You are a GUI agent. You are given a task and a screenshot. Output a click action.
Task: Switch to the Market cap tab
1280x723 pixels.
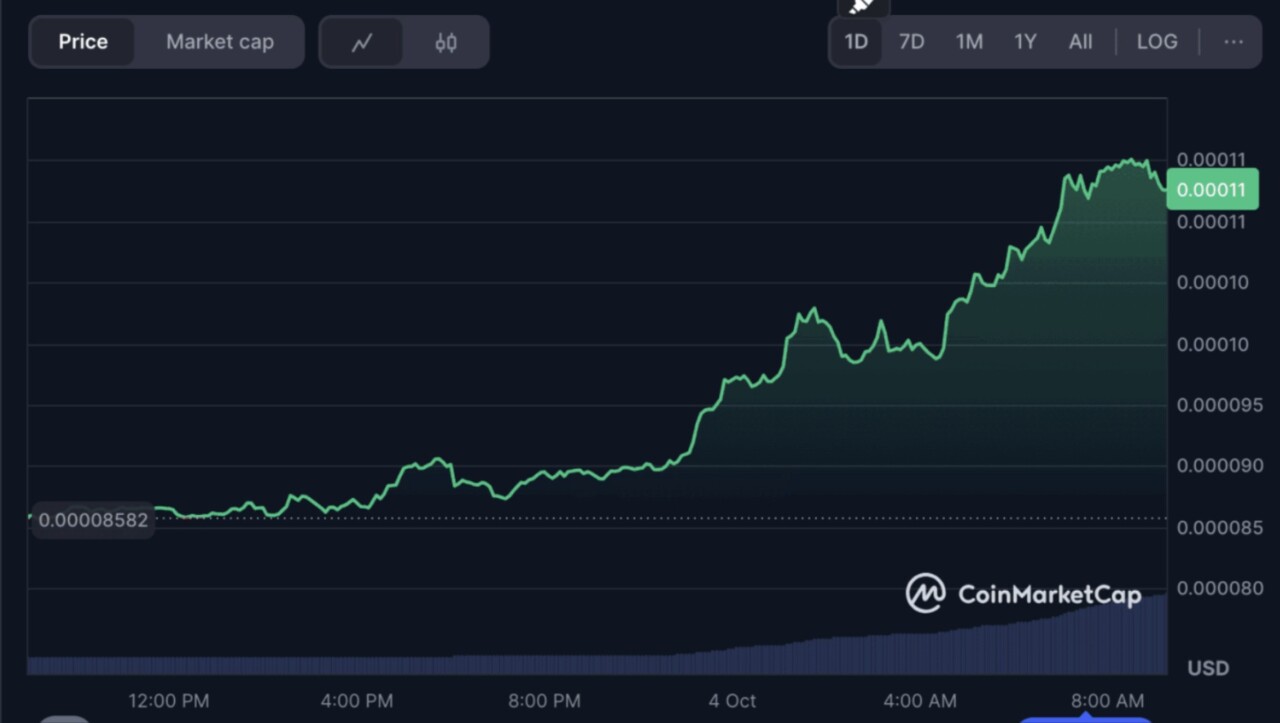coord(219,42)
